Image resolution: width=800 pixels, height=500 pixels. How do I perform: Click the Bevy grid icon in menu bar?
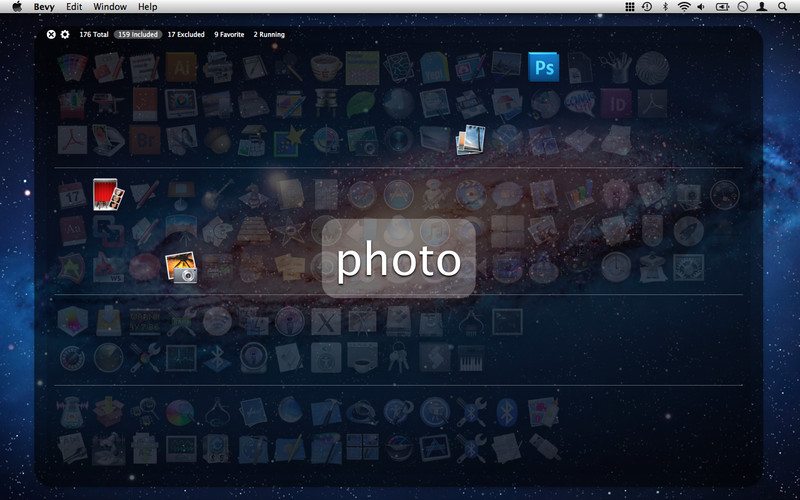tap(629, 7)
